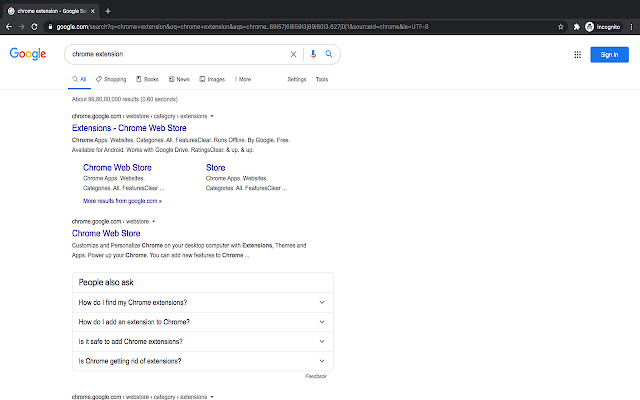Open dropdown arrow beside chrome.google.com › webstore

point(153,222)
